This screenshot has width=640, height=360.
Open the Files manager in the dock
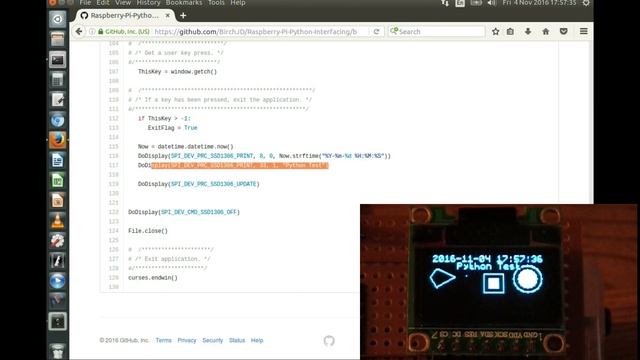[x=58, y=40]
